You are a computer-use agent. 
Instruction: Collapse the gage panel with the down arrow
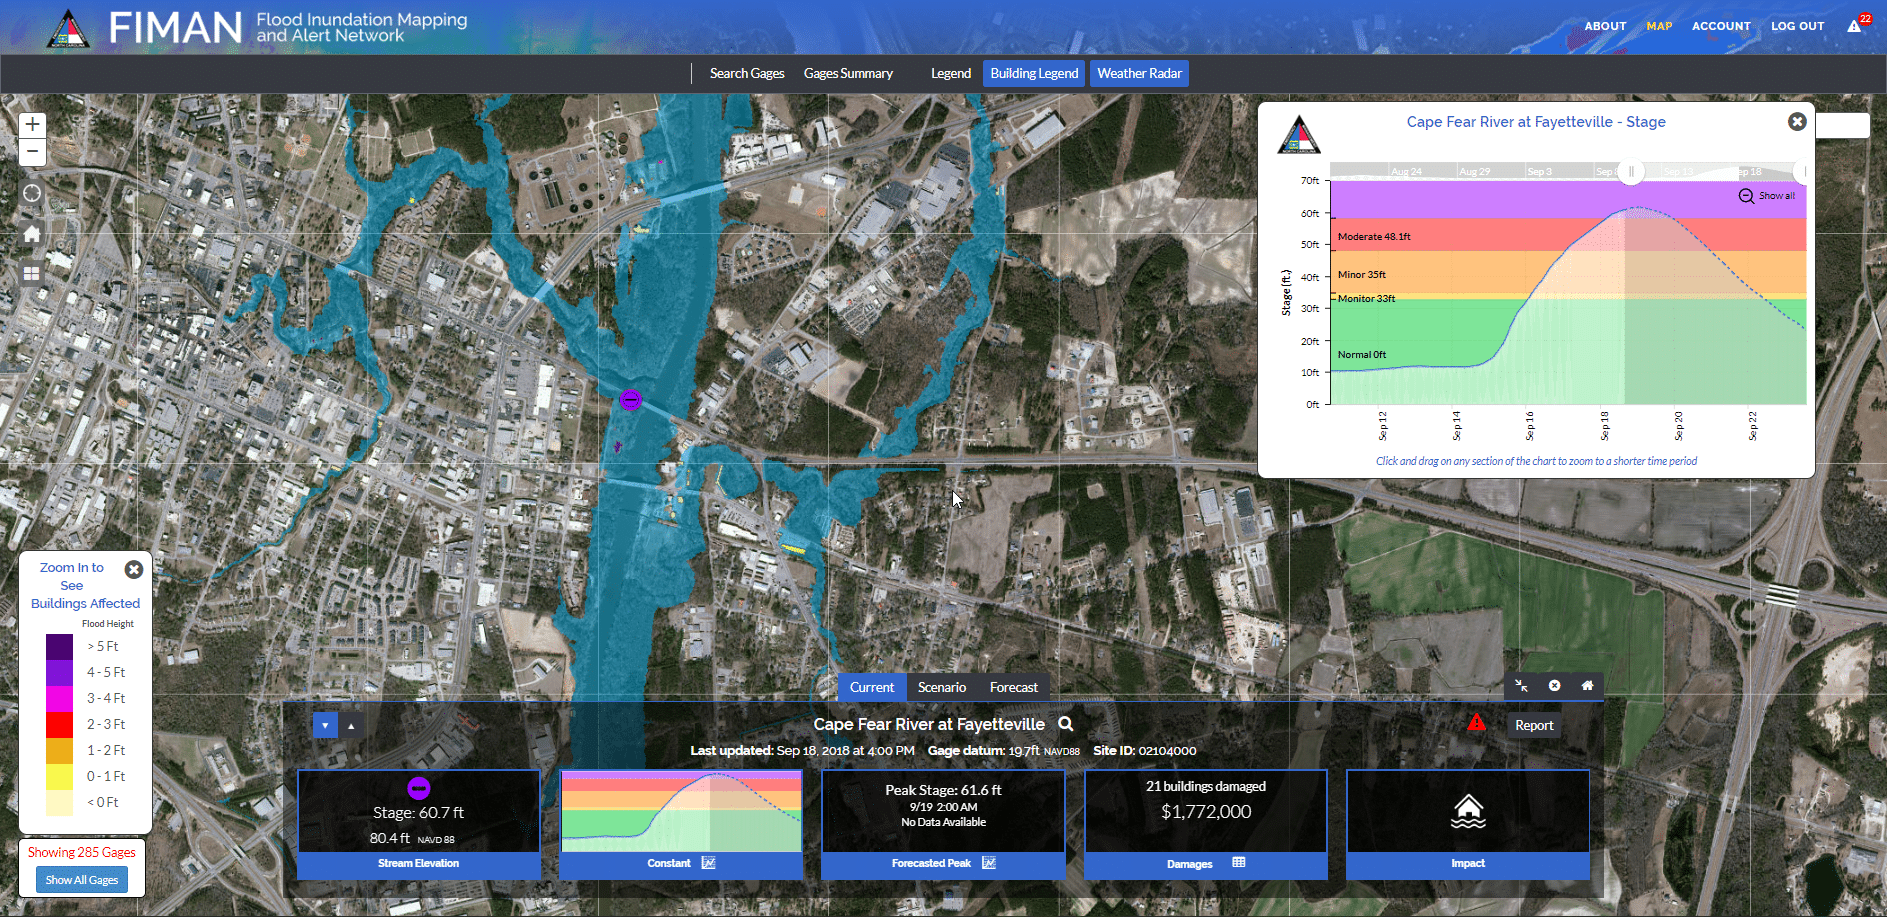coord(325,725)
